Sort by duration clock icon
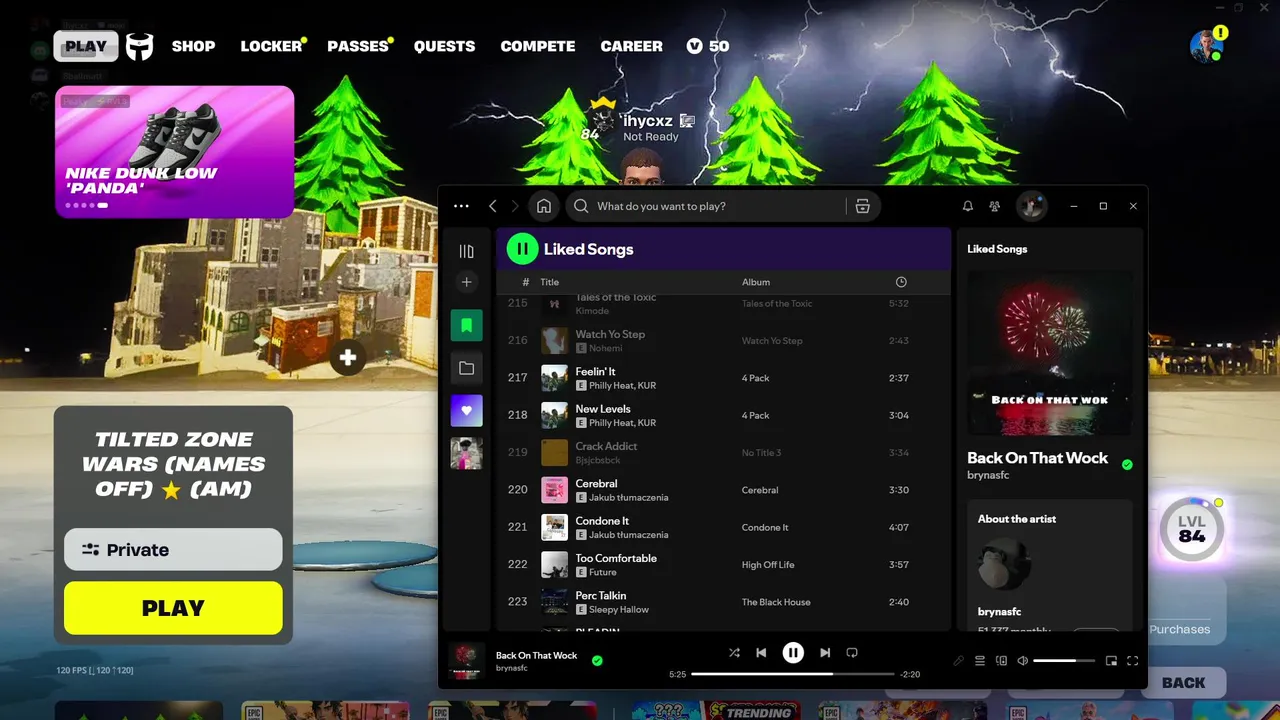The width and height of the screenshot is (1280, 720). coord(901,282)
